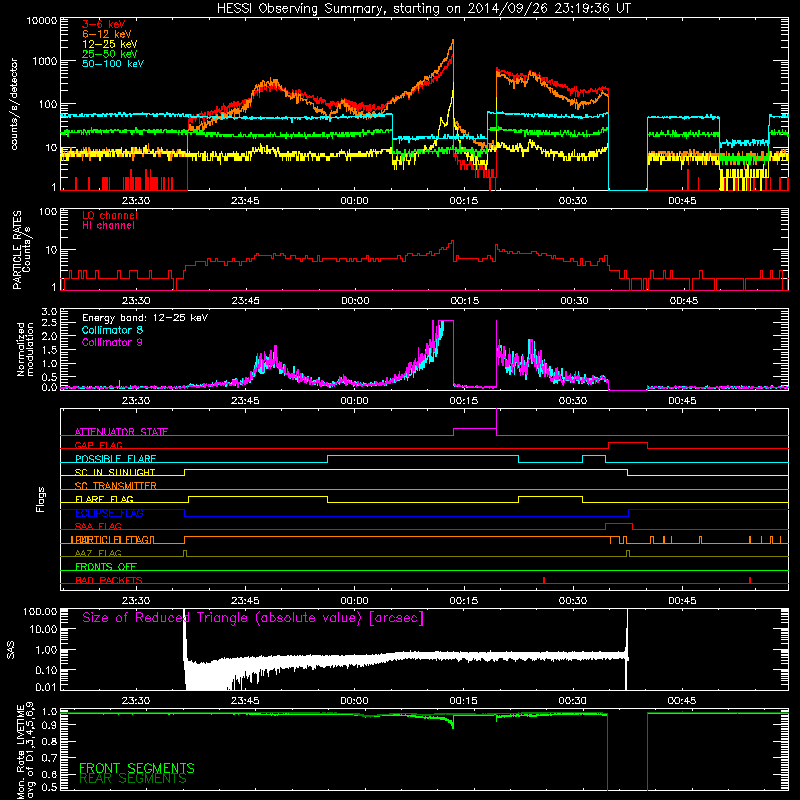Click the HESSI Observing Summary title text

[x=424, y=9]
